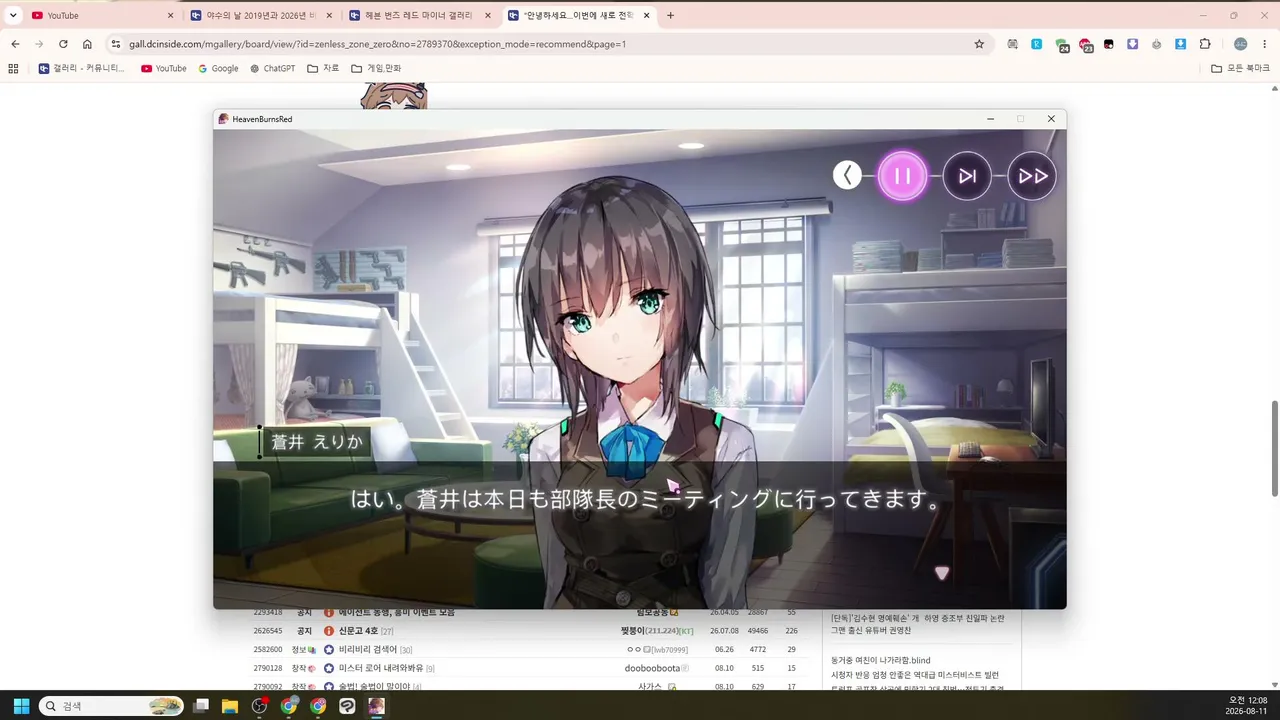The height and width of the screenshot is (720, 1280).
Task: Click the address bar URL
Action: [x=377, y=44]
